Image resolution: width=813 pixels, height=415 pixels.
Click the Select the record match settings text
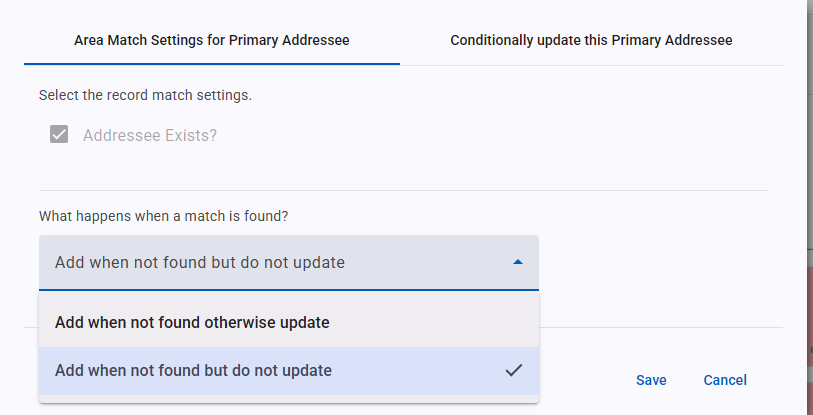coord(145,95)
